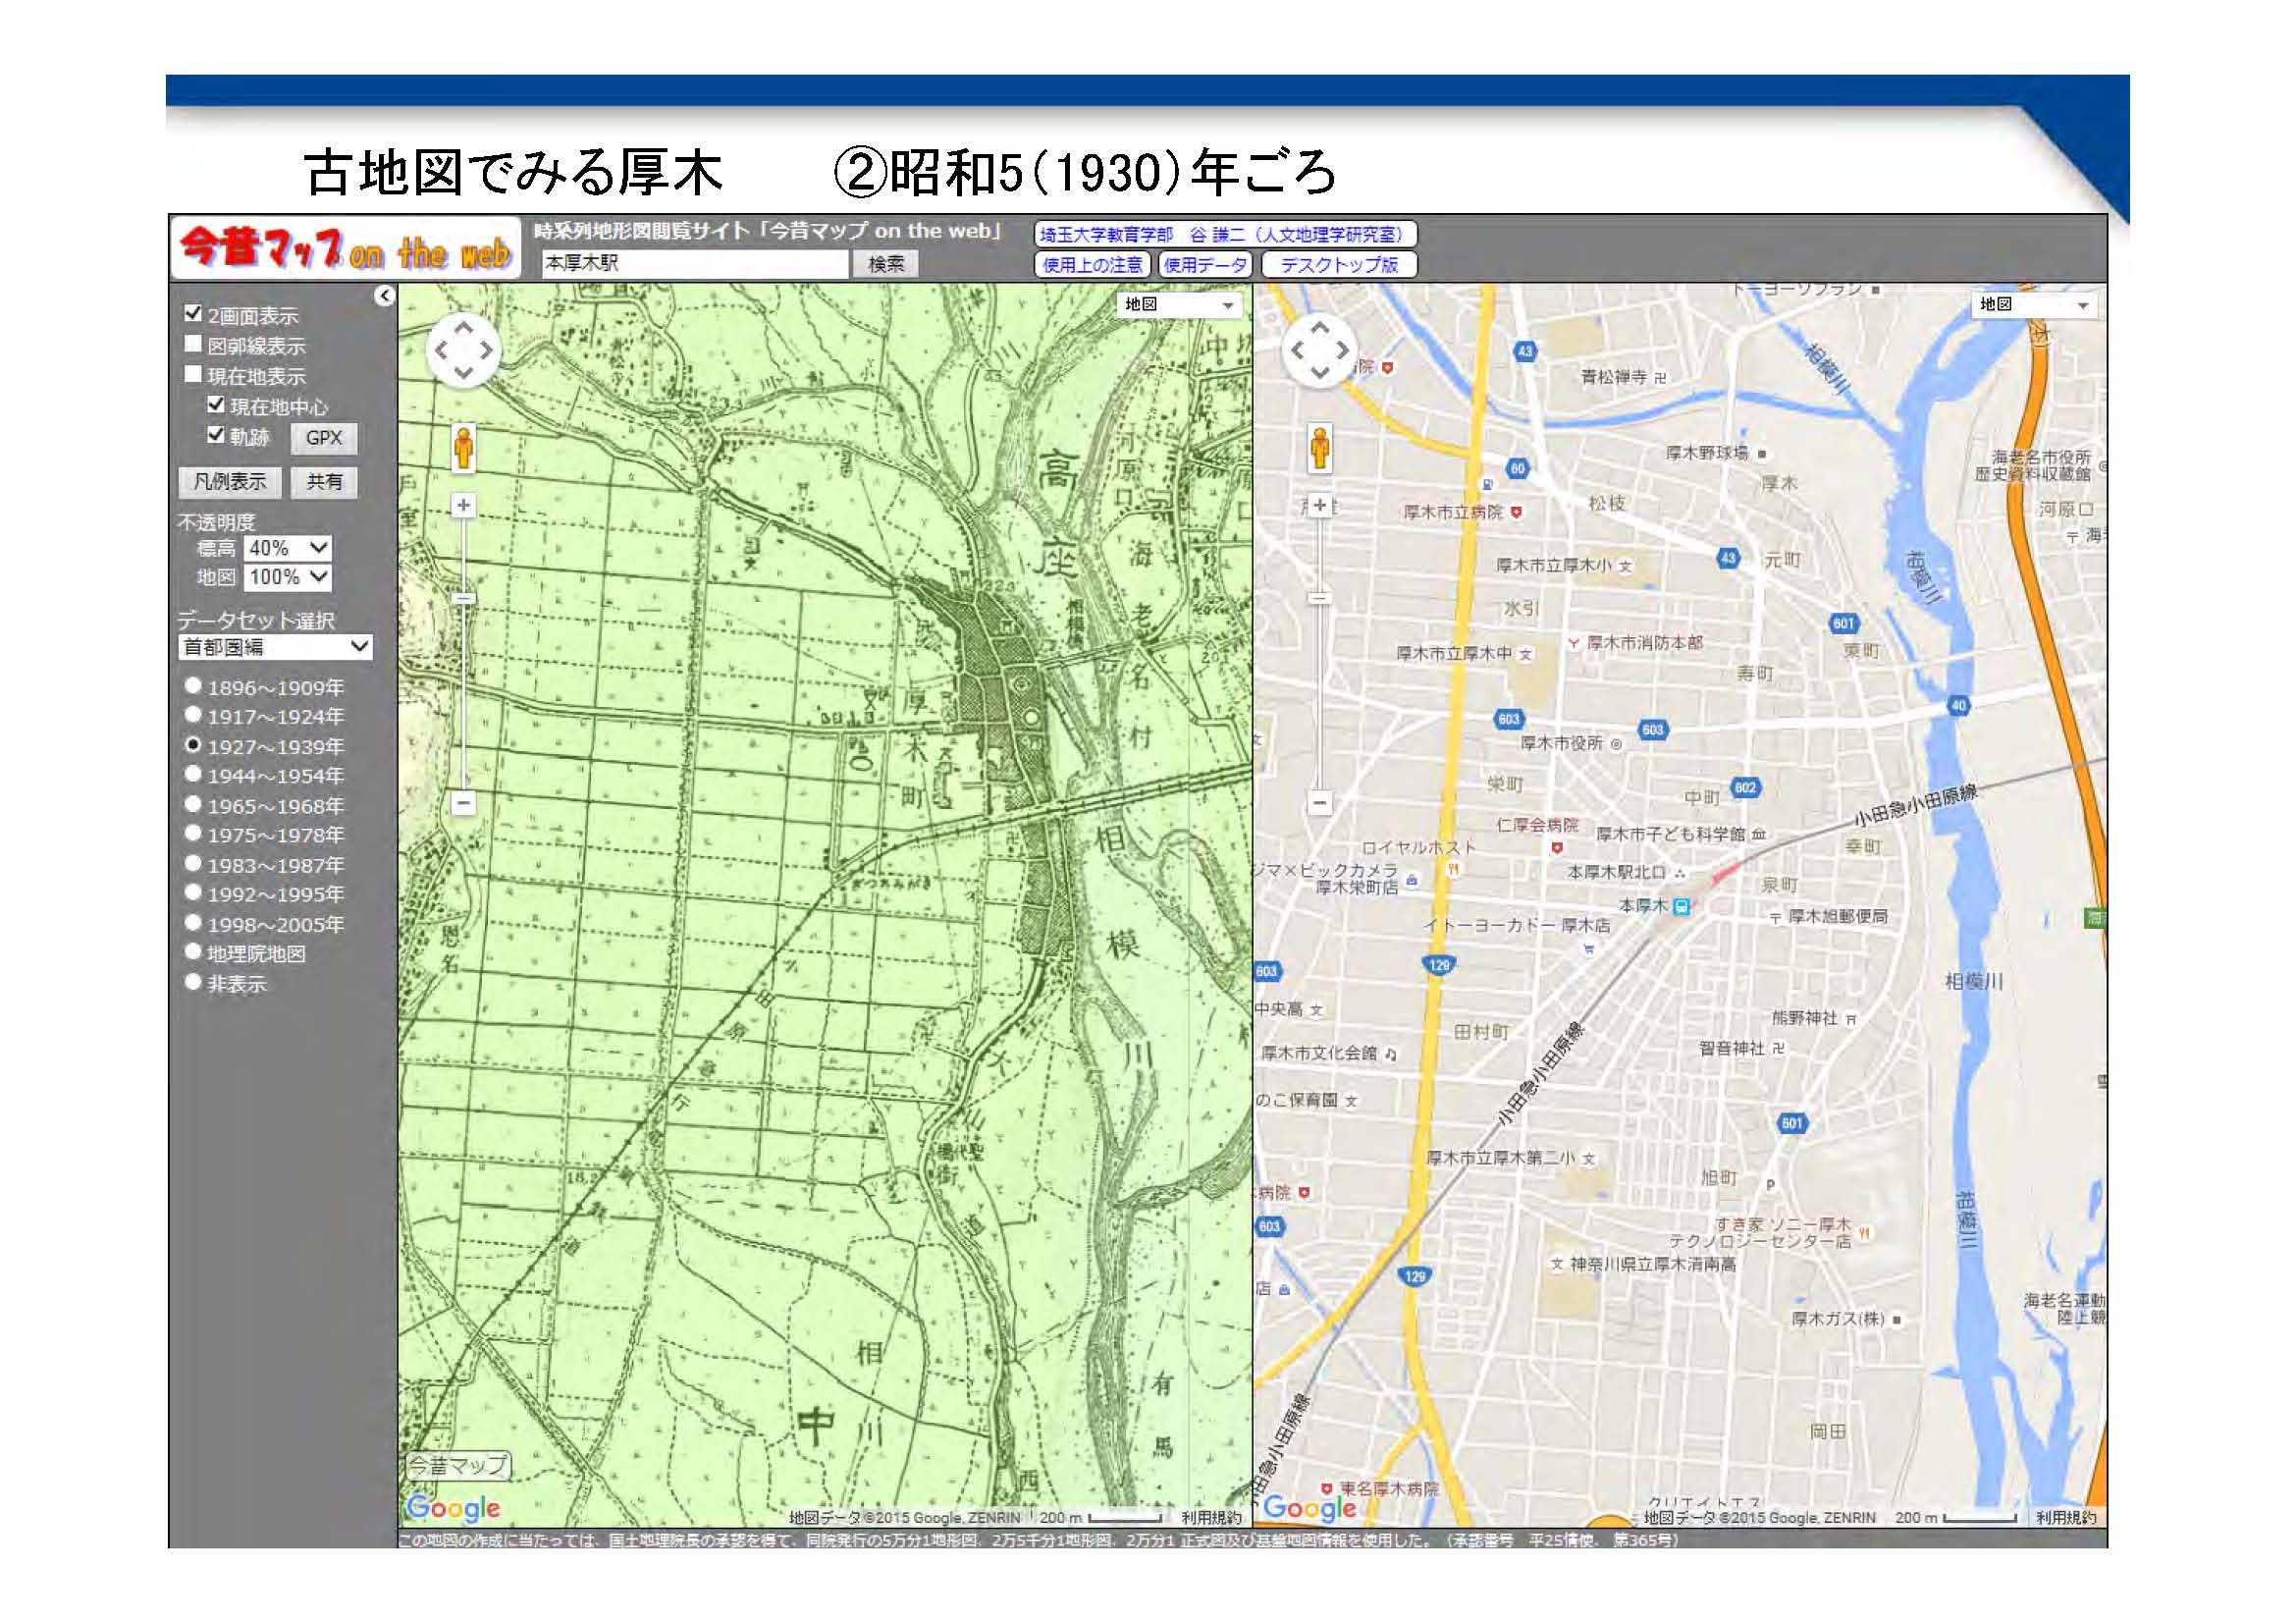Click the 本厚木駅 search input field
Image resolution: width=2296 pixels, height=1624 pixels.
click(x=695, y=264)
